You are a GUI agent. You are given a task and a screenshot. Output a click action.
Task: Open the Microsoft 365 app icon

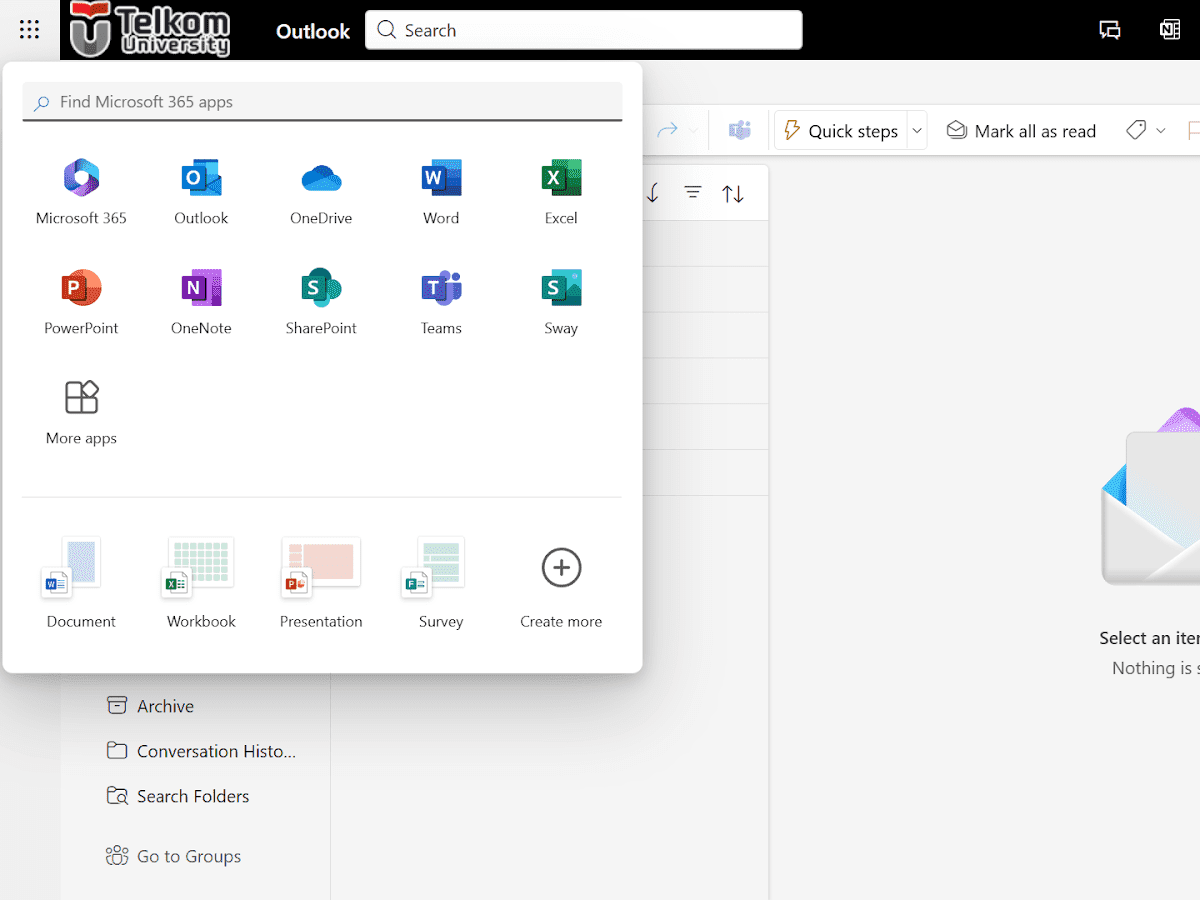pyautogui.click(x=81, y=180)
